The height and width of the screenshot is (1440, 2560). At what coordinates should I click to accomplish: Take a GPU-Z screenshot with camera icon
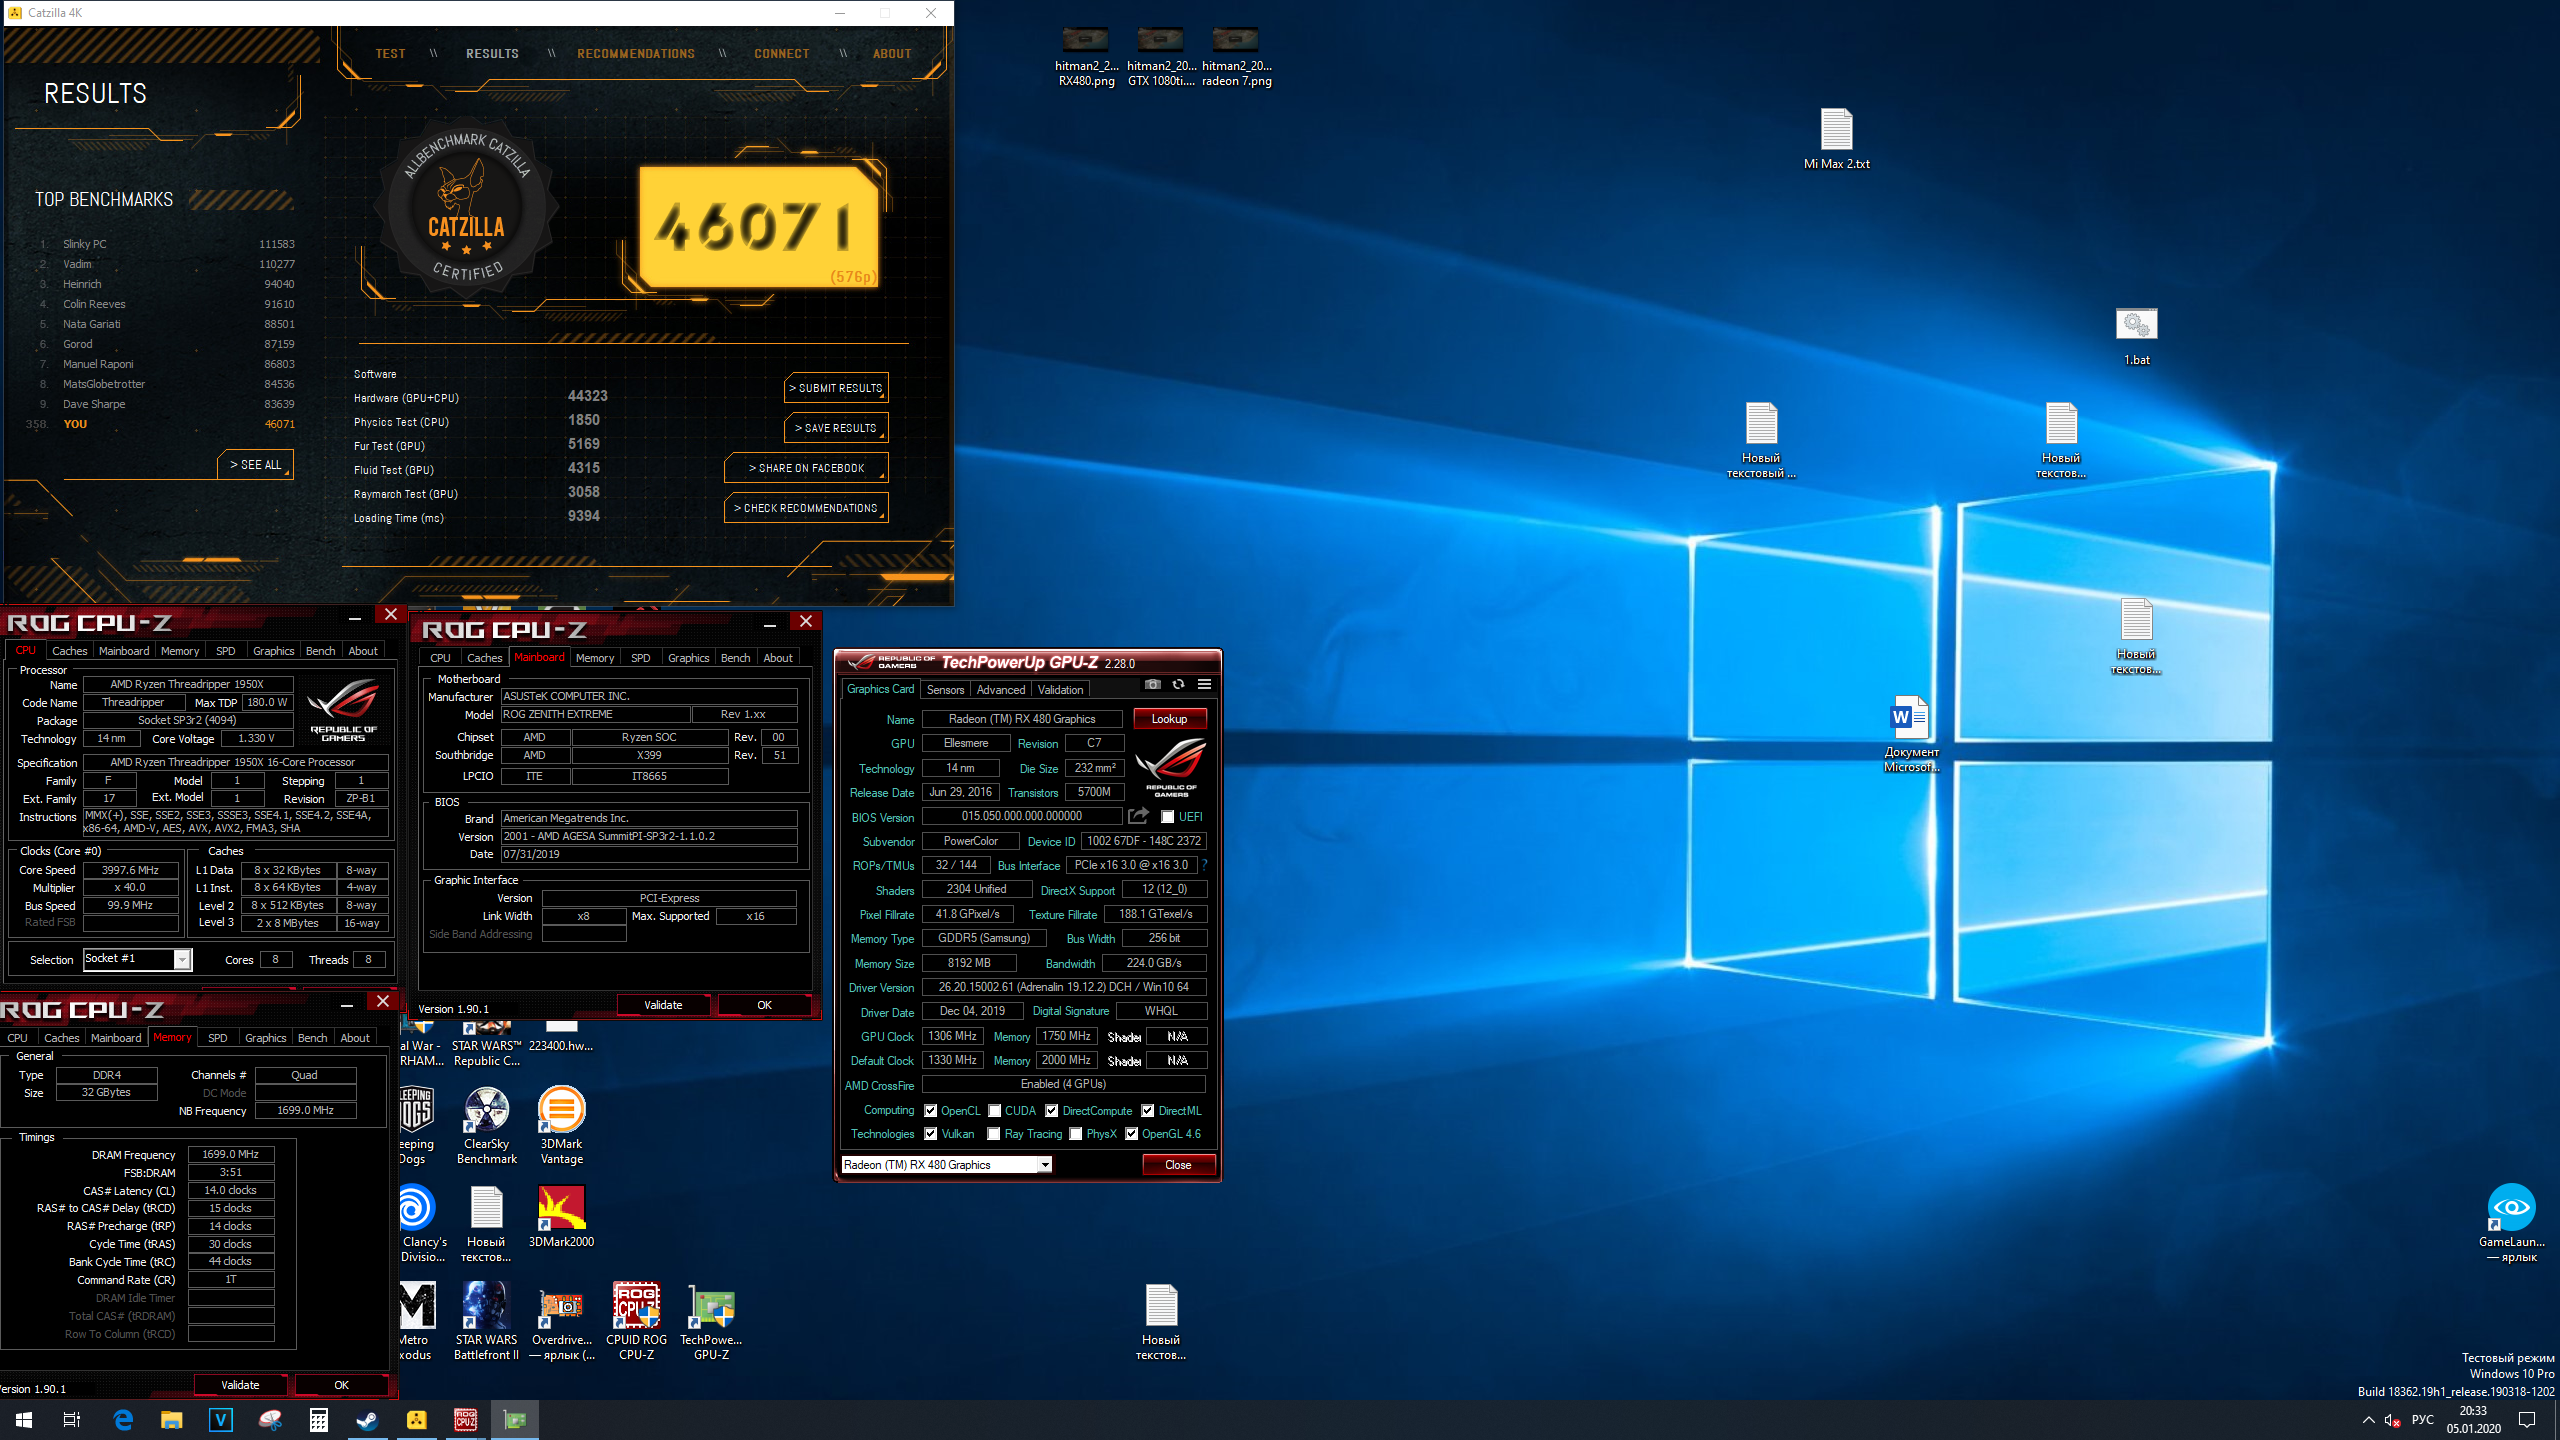(x=1152, y=685)
